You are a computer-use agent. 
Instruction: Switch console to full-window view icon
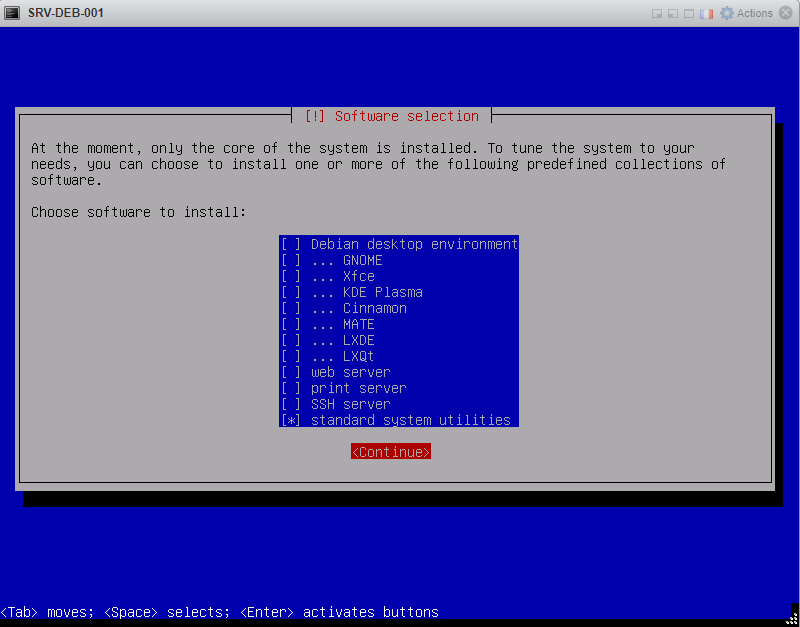click(689, 14)
